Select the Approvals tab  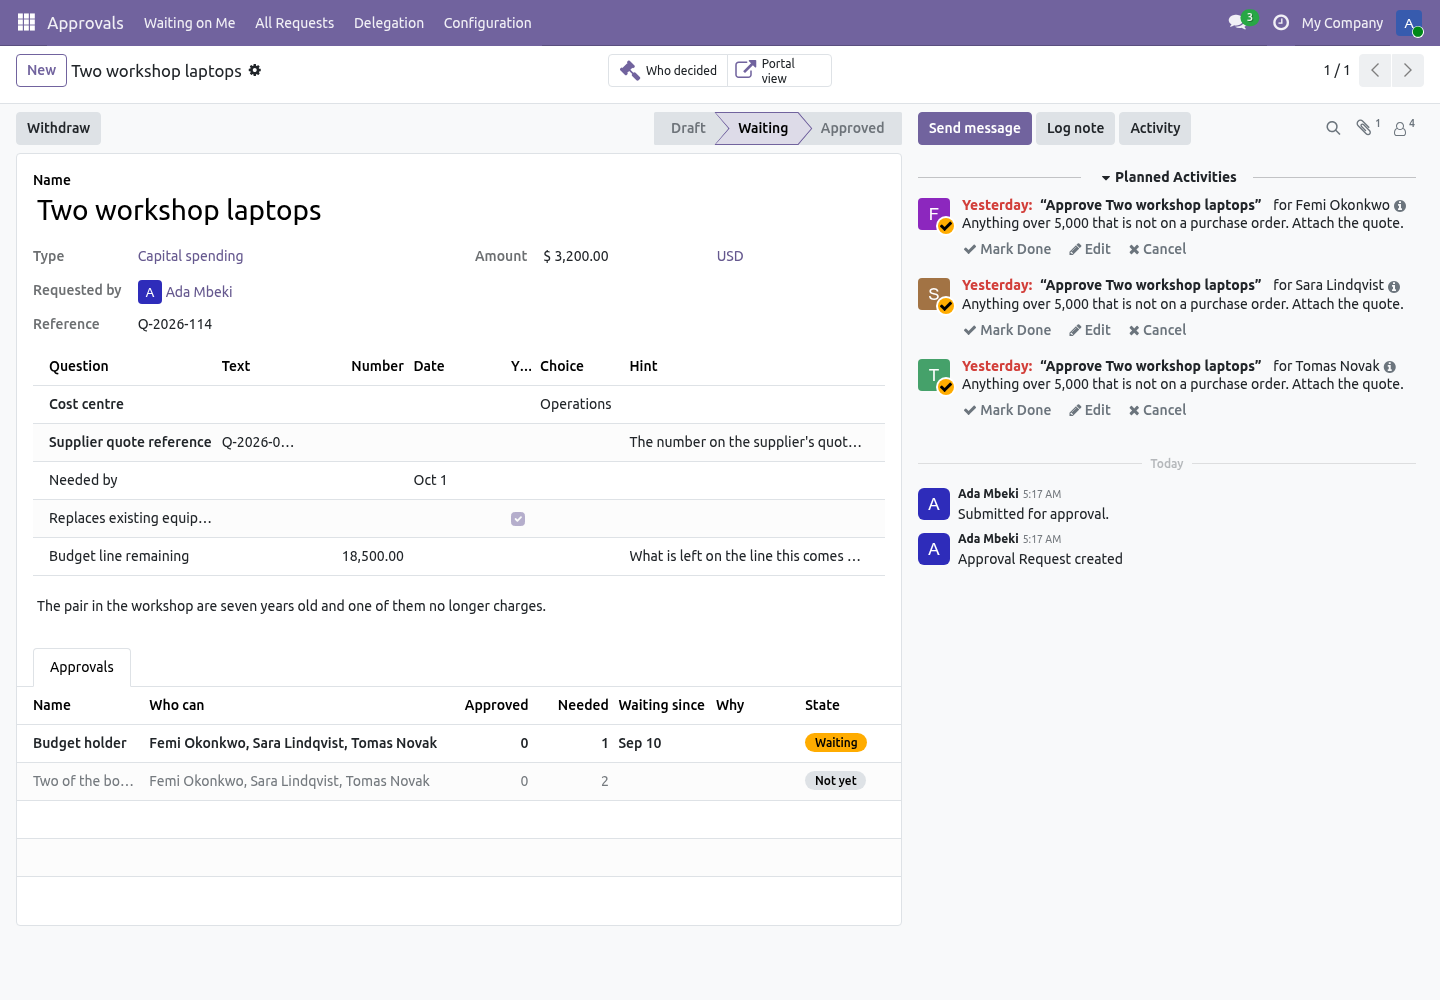pos(82,667)
